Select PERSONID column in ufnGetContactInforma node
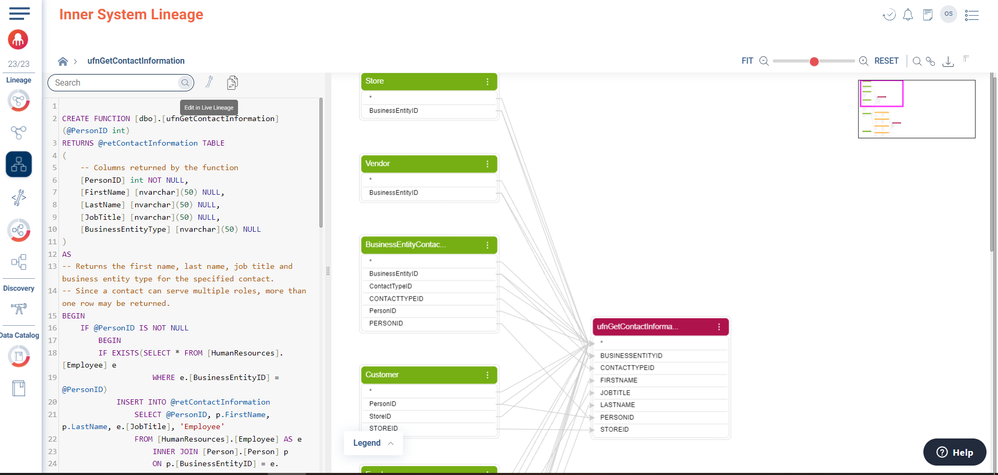 point(661,417)
